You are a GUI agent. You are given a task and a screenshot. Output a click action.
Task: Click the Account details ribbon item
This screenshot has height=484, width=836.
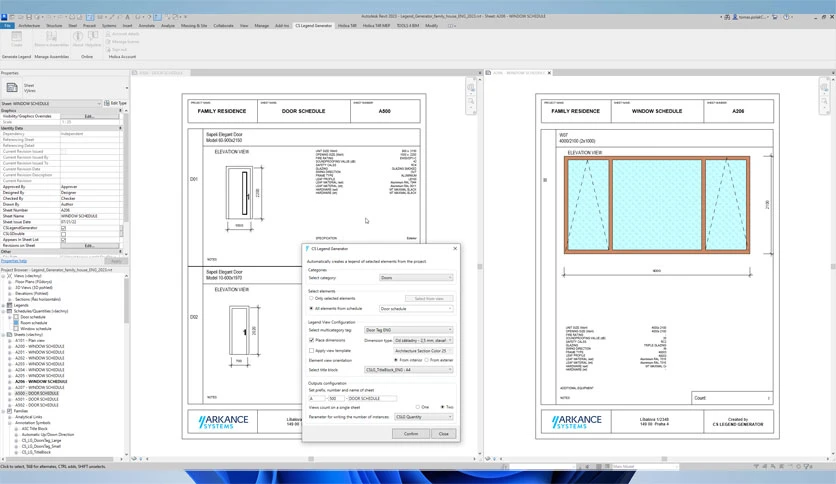tap(123, 34)
